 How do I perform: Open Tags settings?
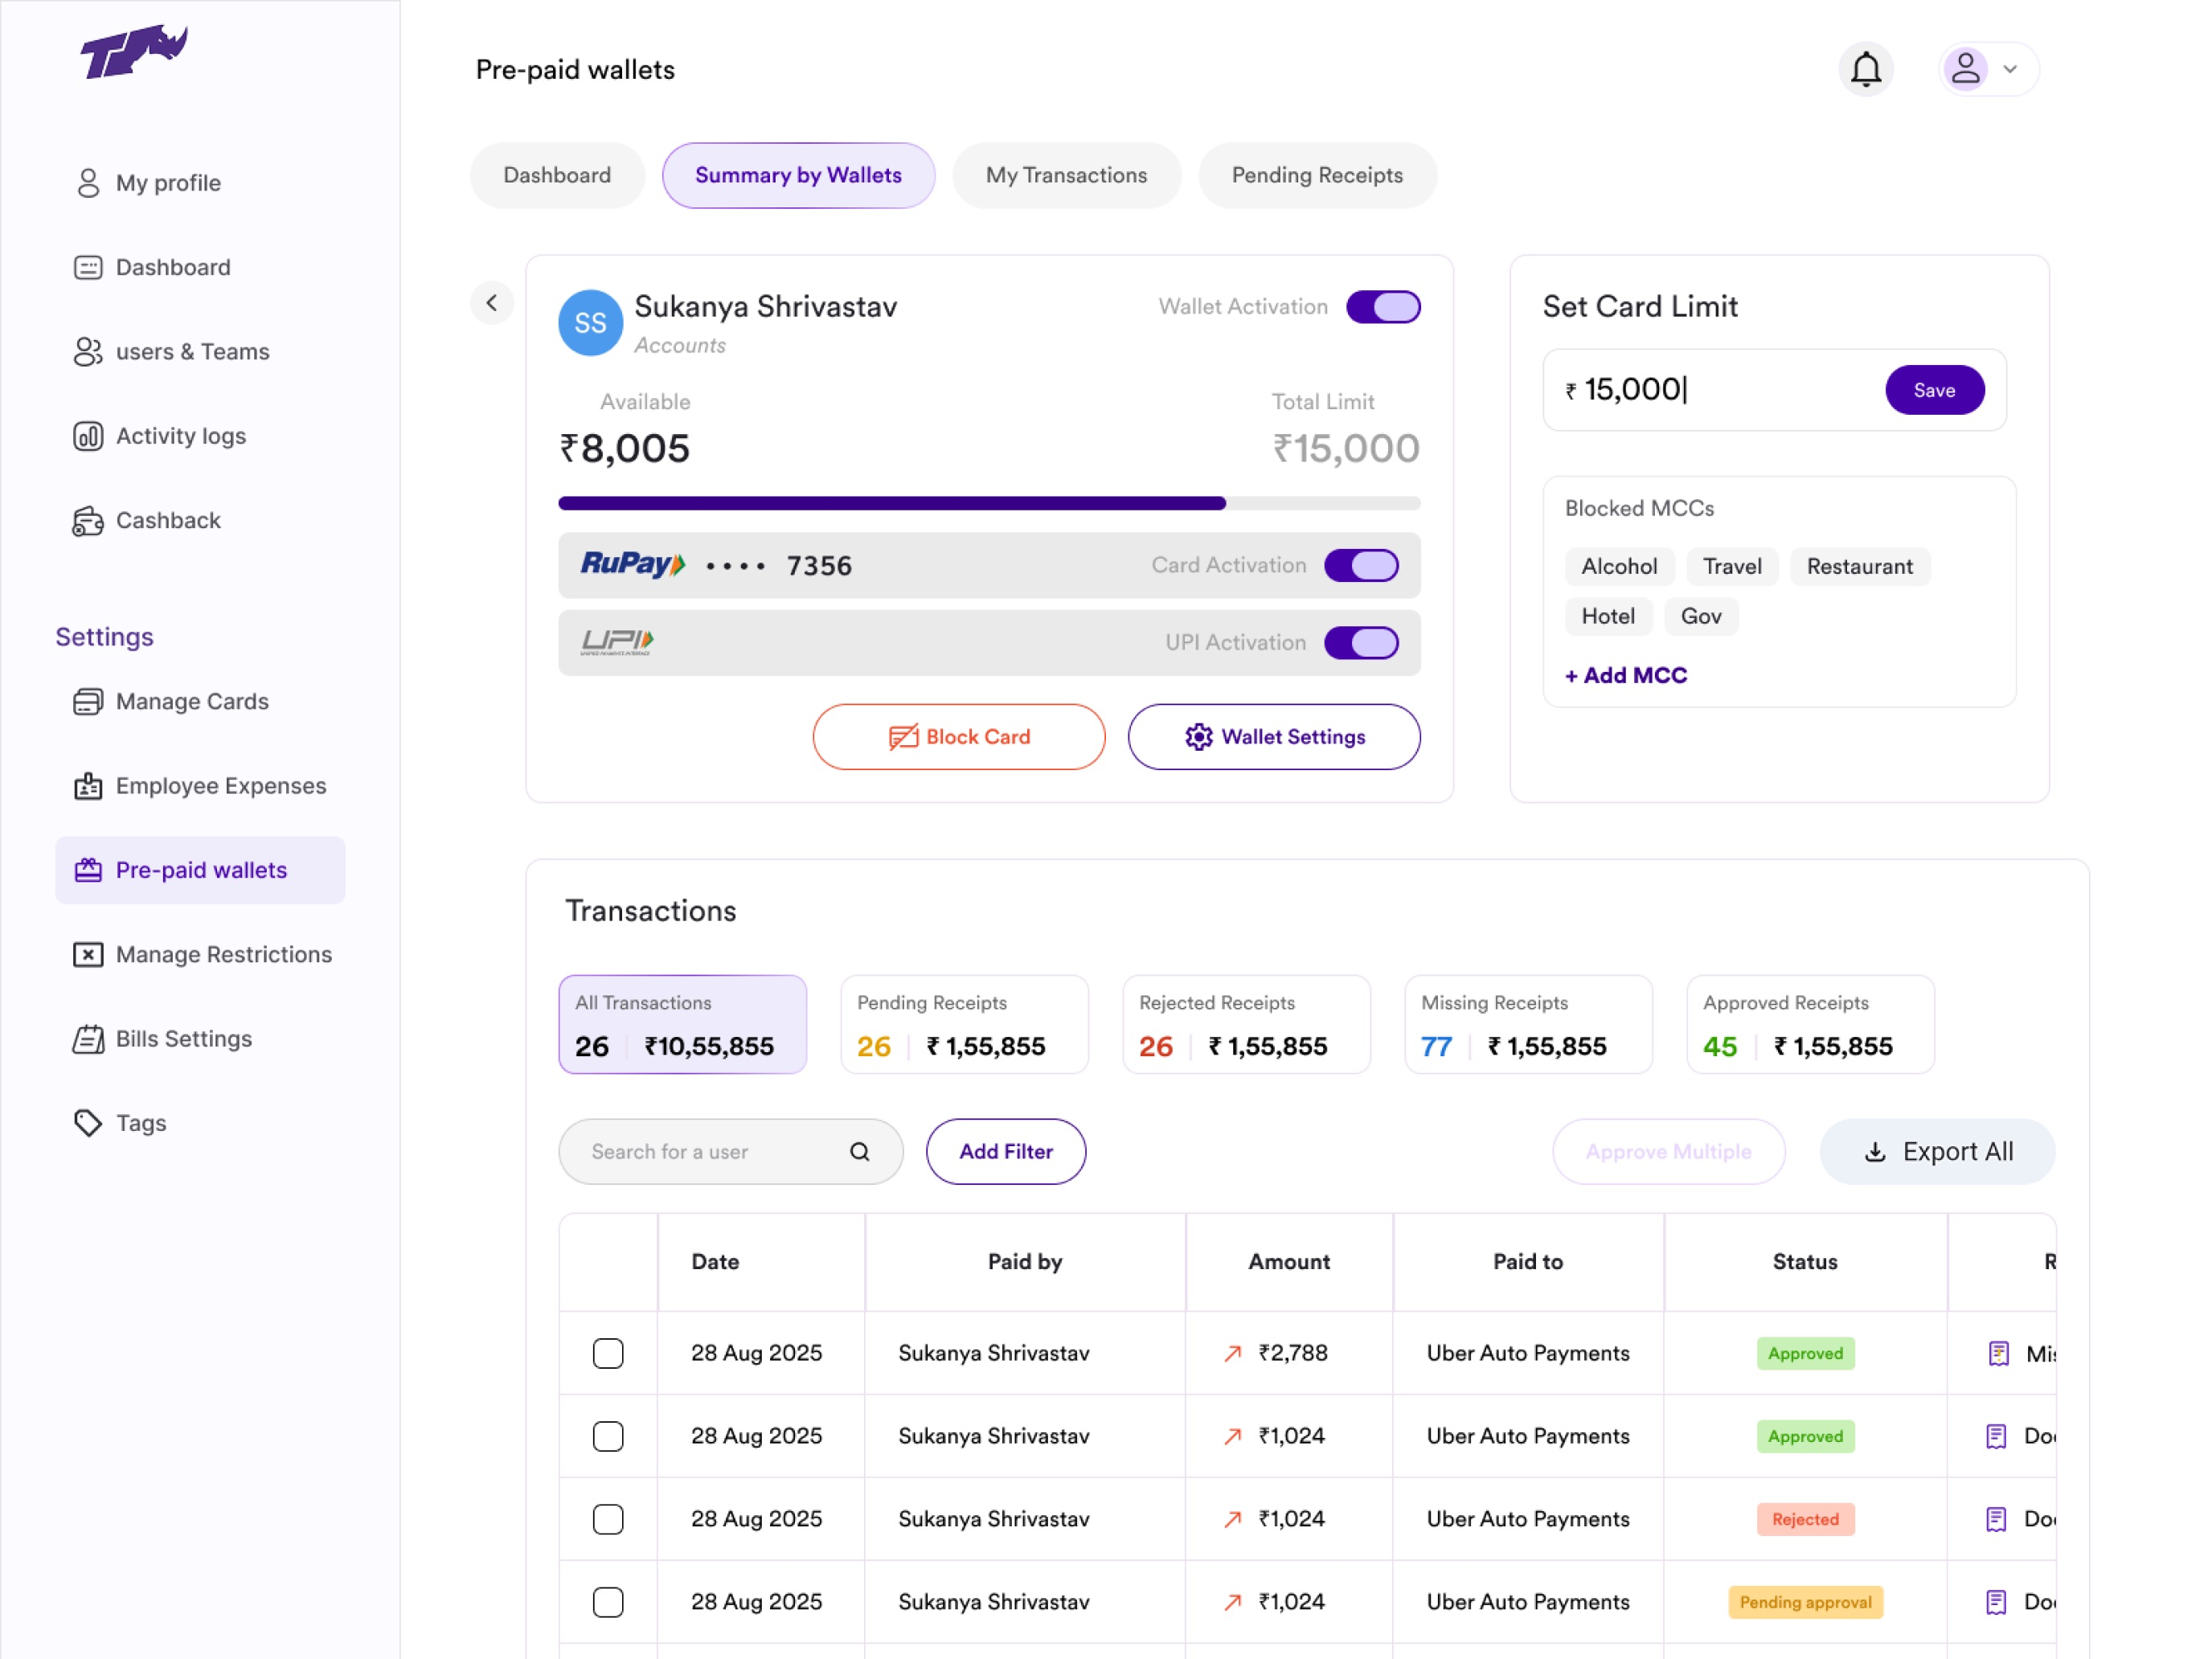[x=120, y=1123]
